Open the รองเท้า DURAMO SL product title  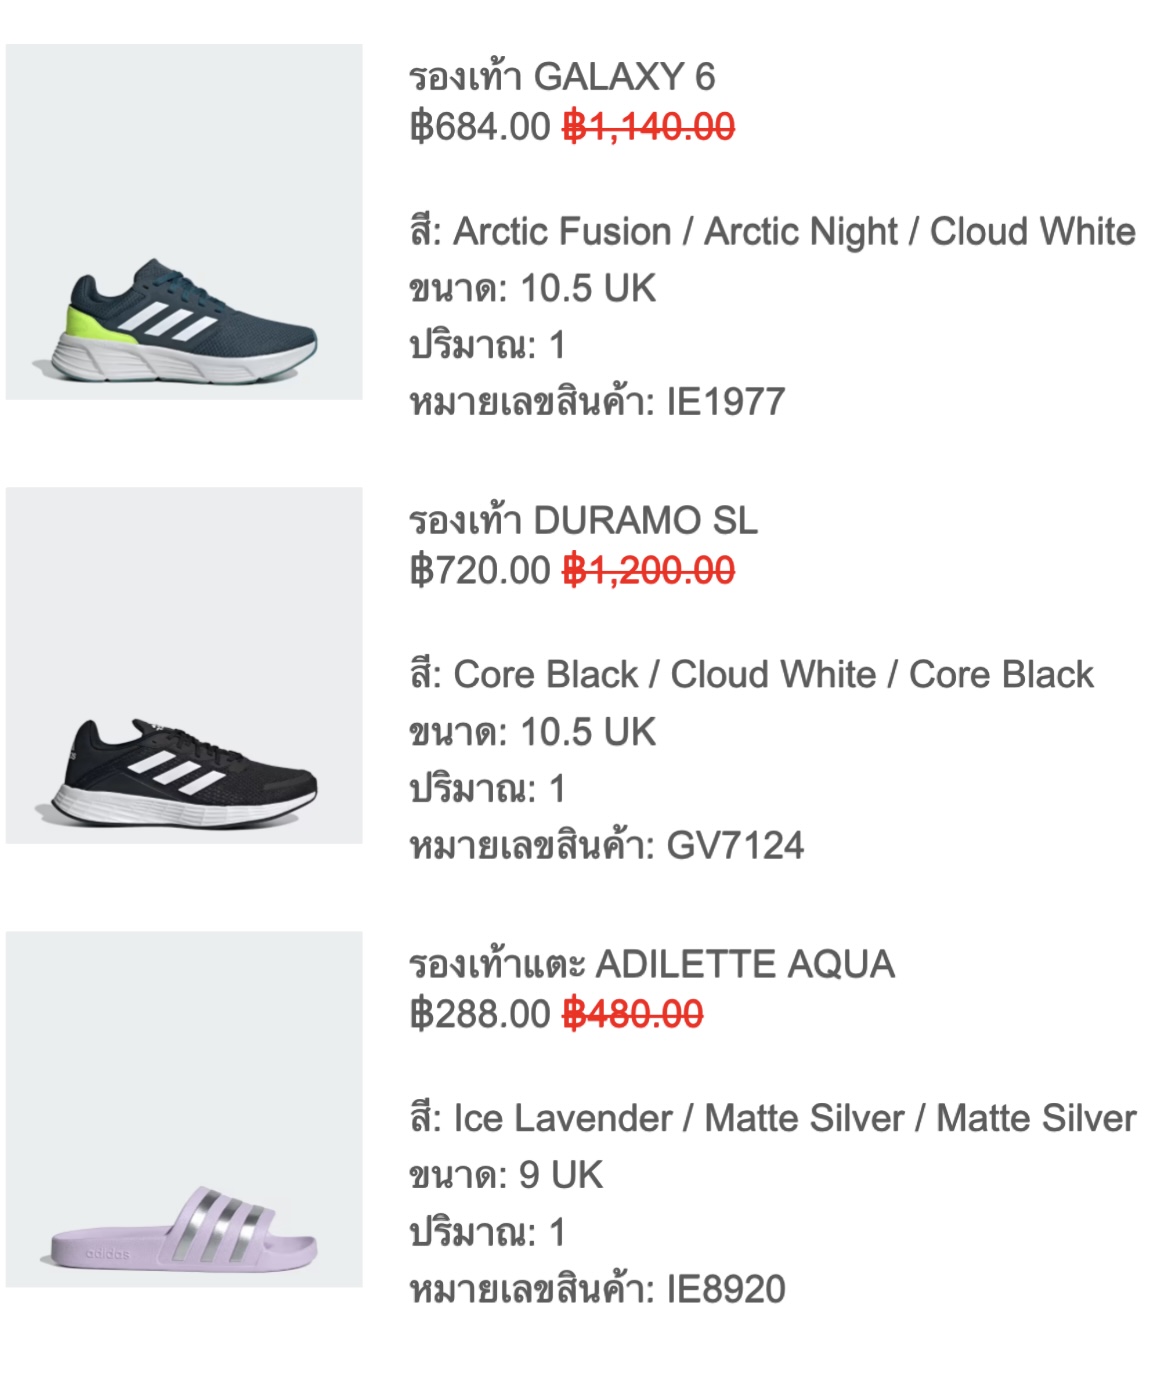583,520
